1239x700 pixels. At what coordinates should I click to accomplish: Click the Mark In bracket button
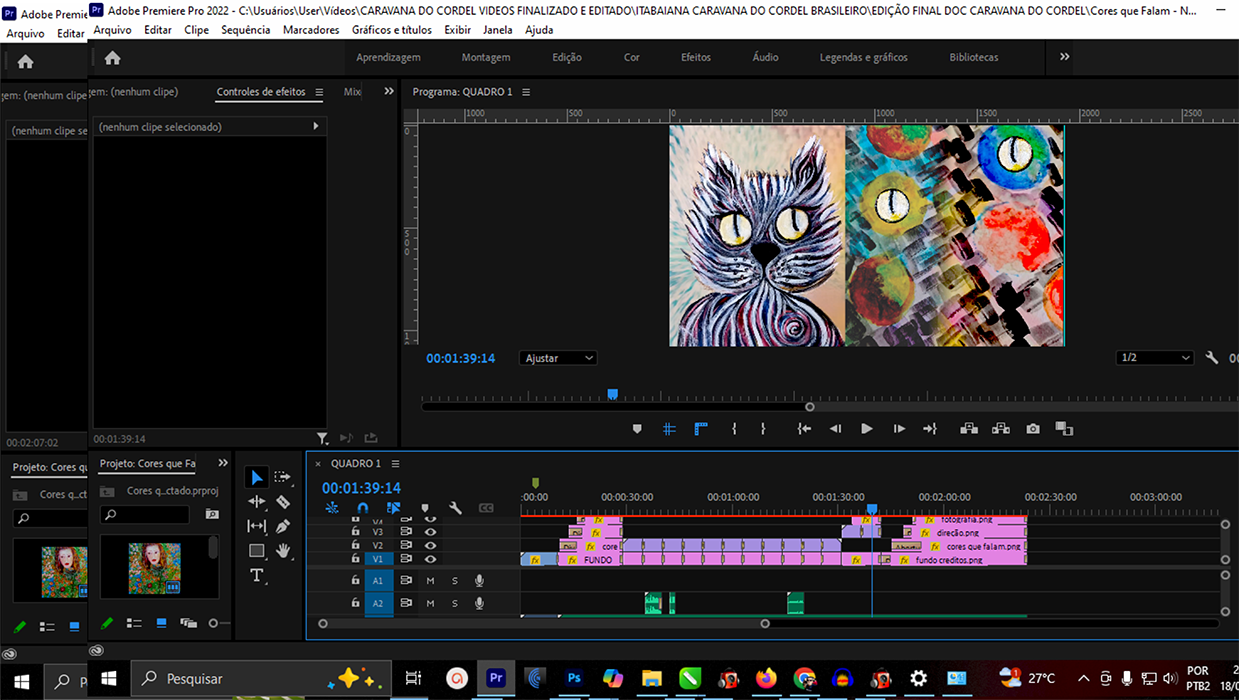[734, 429]
